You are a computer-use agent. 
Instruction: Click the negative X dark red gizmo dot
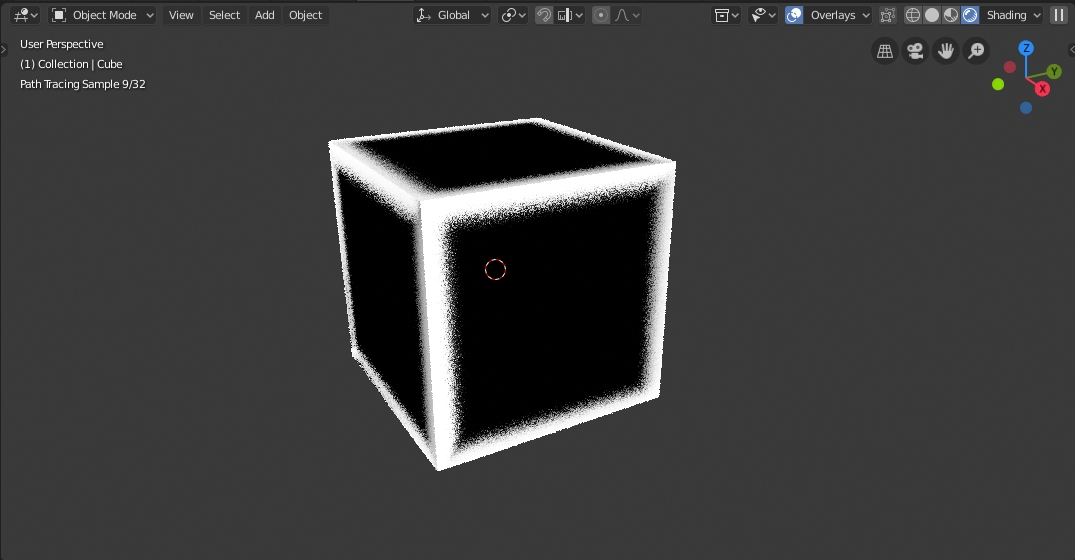(1010, 67)
